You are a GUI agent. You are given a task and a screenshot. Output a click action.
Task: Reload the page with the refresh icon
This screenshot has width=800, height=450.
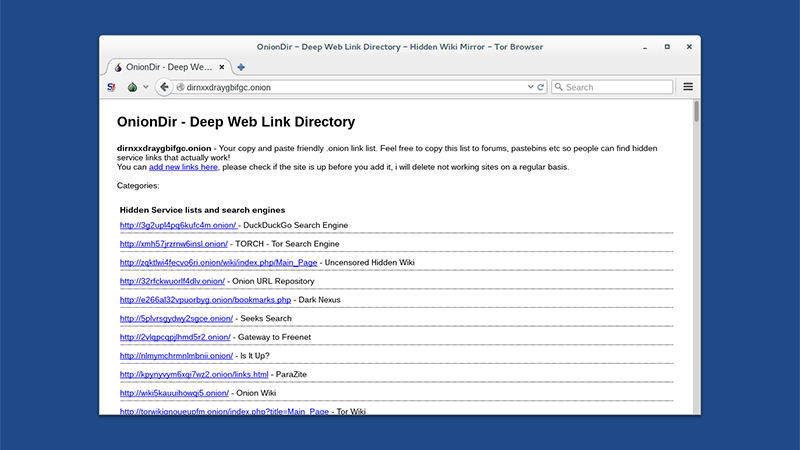tap(541, 87)
